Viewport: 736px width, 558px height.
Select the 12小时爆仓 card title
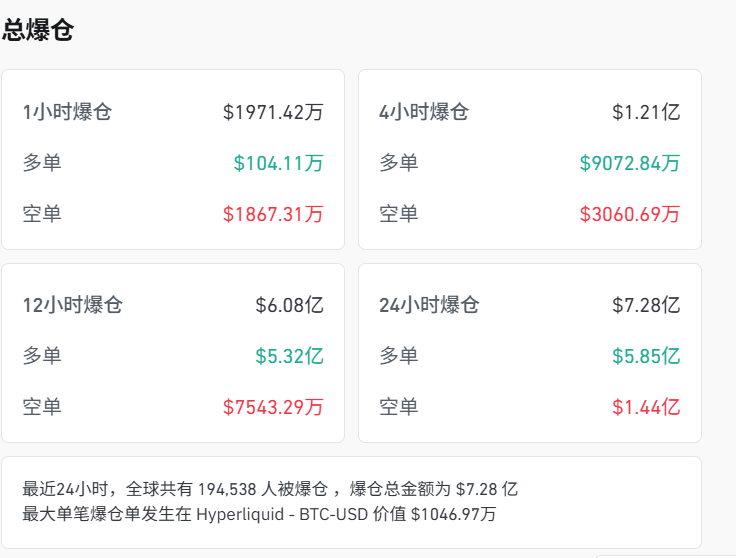click(72, 305)
